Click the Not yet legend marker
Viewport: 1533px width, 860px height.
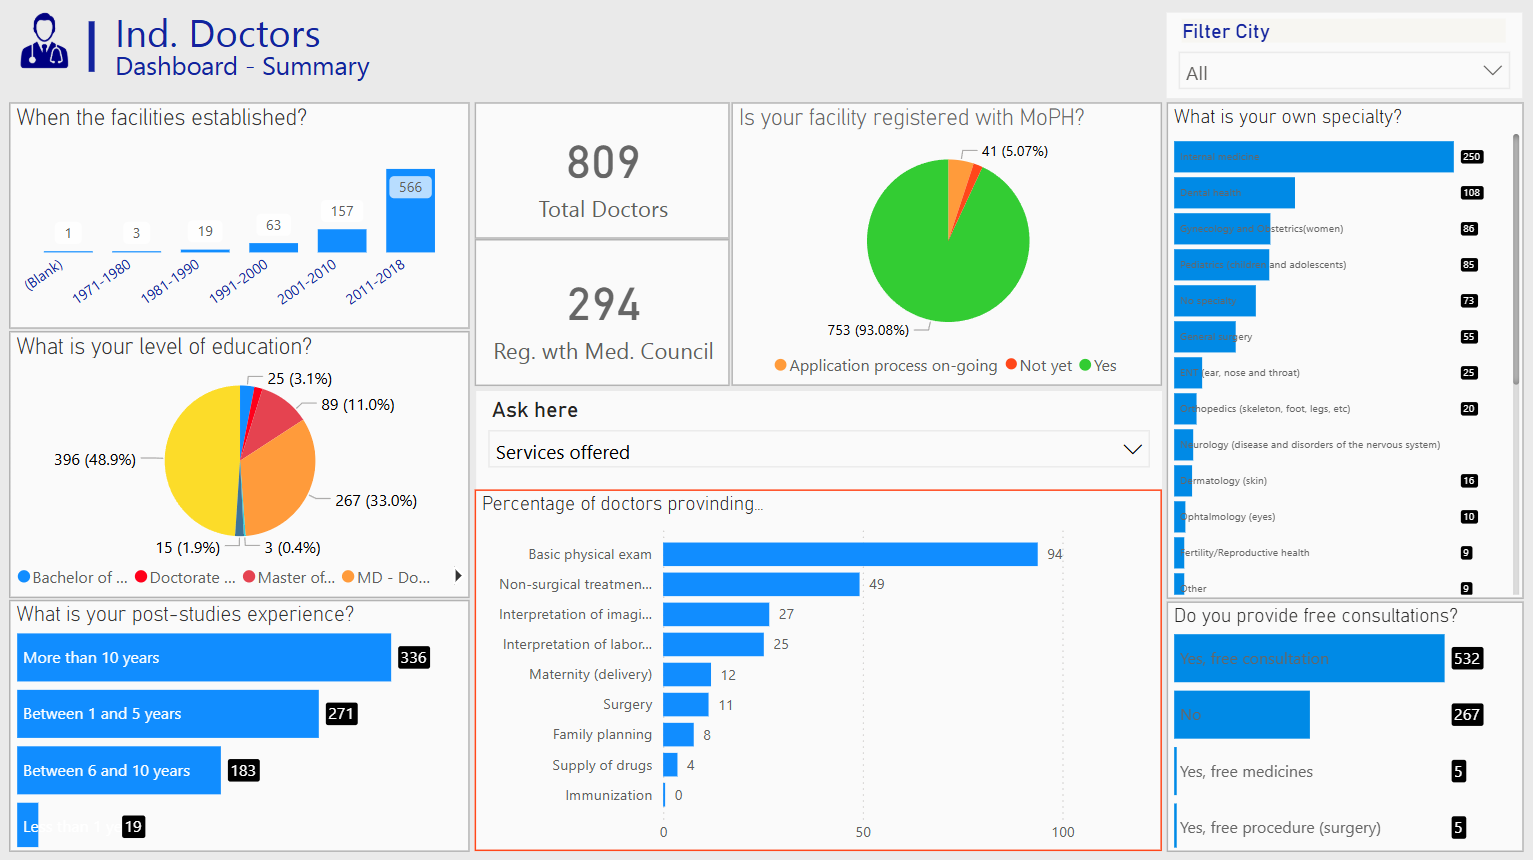[x=1011, y=366]
